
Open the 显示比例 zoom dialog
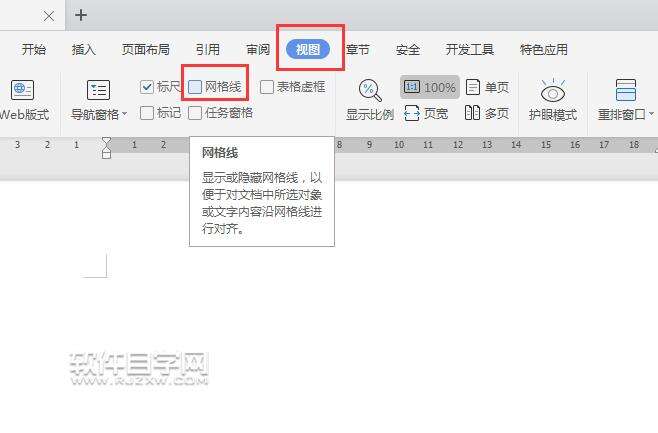370,100
